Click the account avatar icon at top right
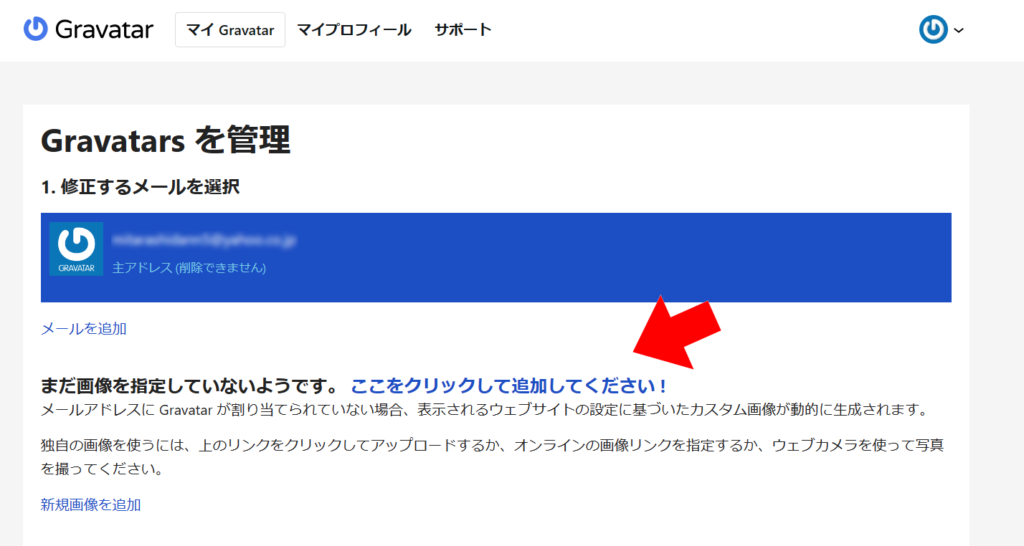1024x546 pixels. click(x=933, y=30)
